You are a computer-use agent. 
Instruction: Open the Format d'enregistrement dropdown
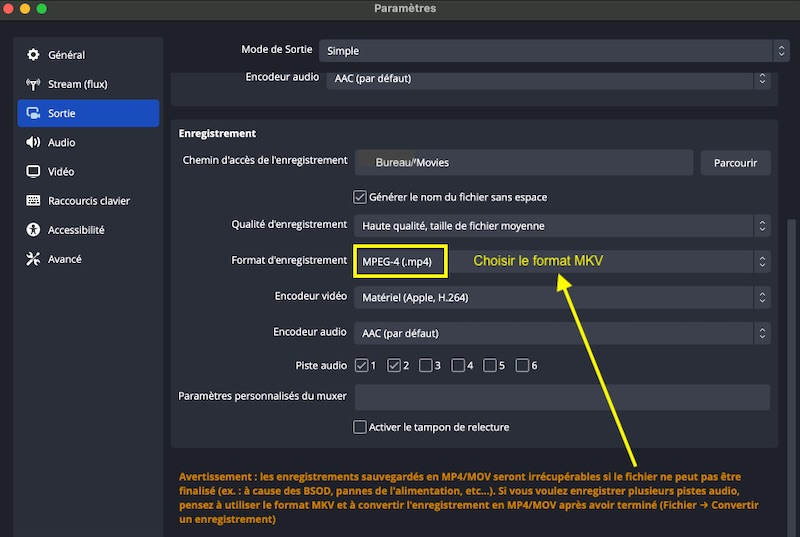tap(561, 261)
